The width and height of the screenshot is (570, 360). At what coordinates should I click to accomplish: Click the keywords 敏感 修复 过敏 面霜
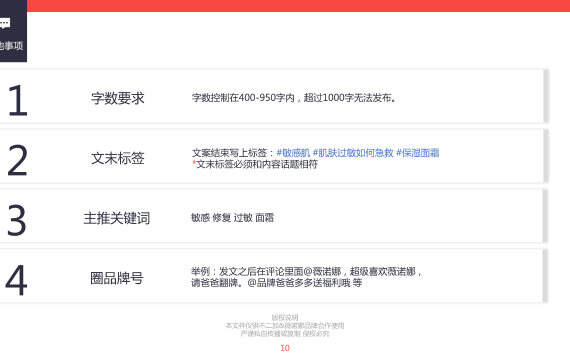pos(233,218)
